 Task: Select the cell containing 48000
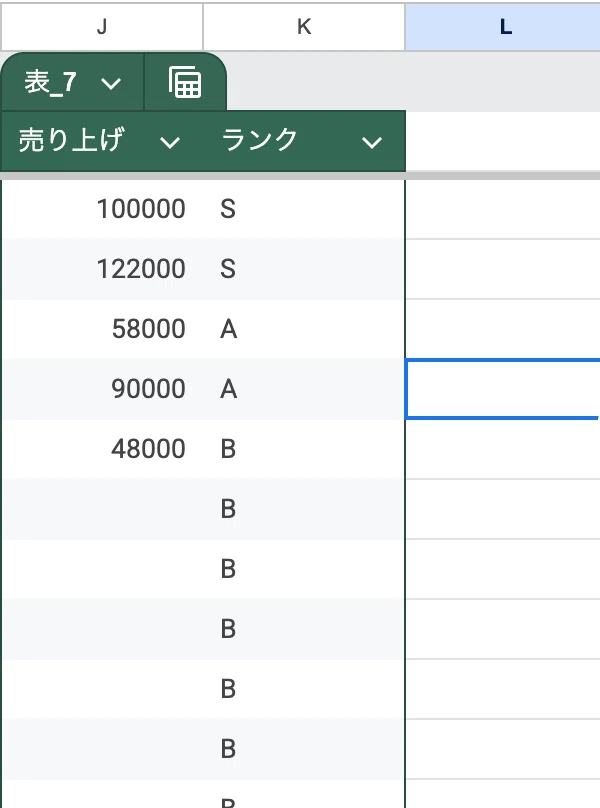102,449
